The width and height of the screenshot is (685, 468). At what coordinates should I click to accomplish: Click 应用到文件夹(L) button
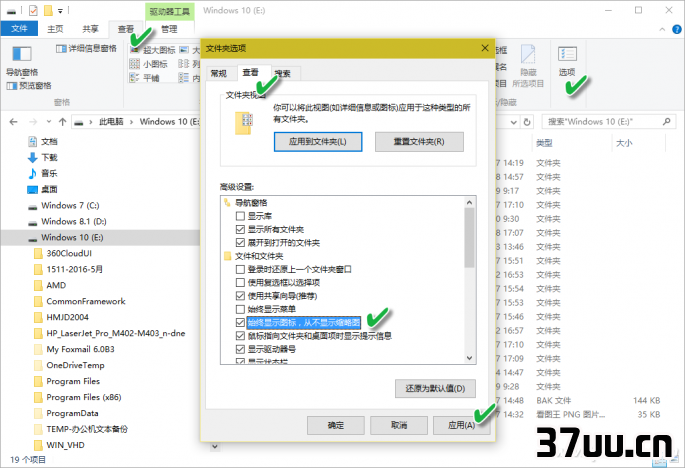tap(318, 142)
